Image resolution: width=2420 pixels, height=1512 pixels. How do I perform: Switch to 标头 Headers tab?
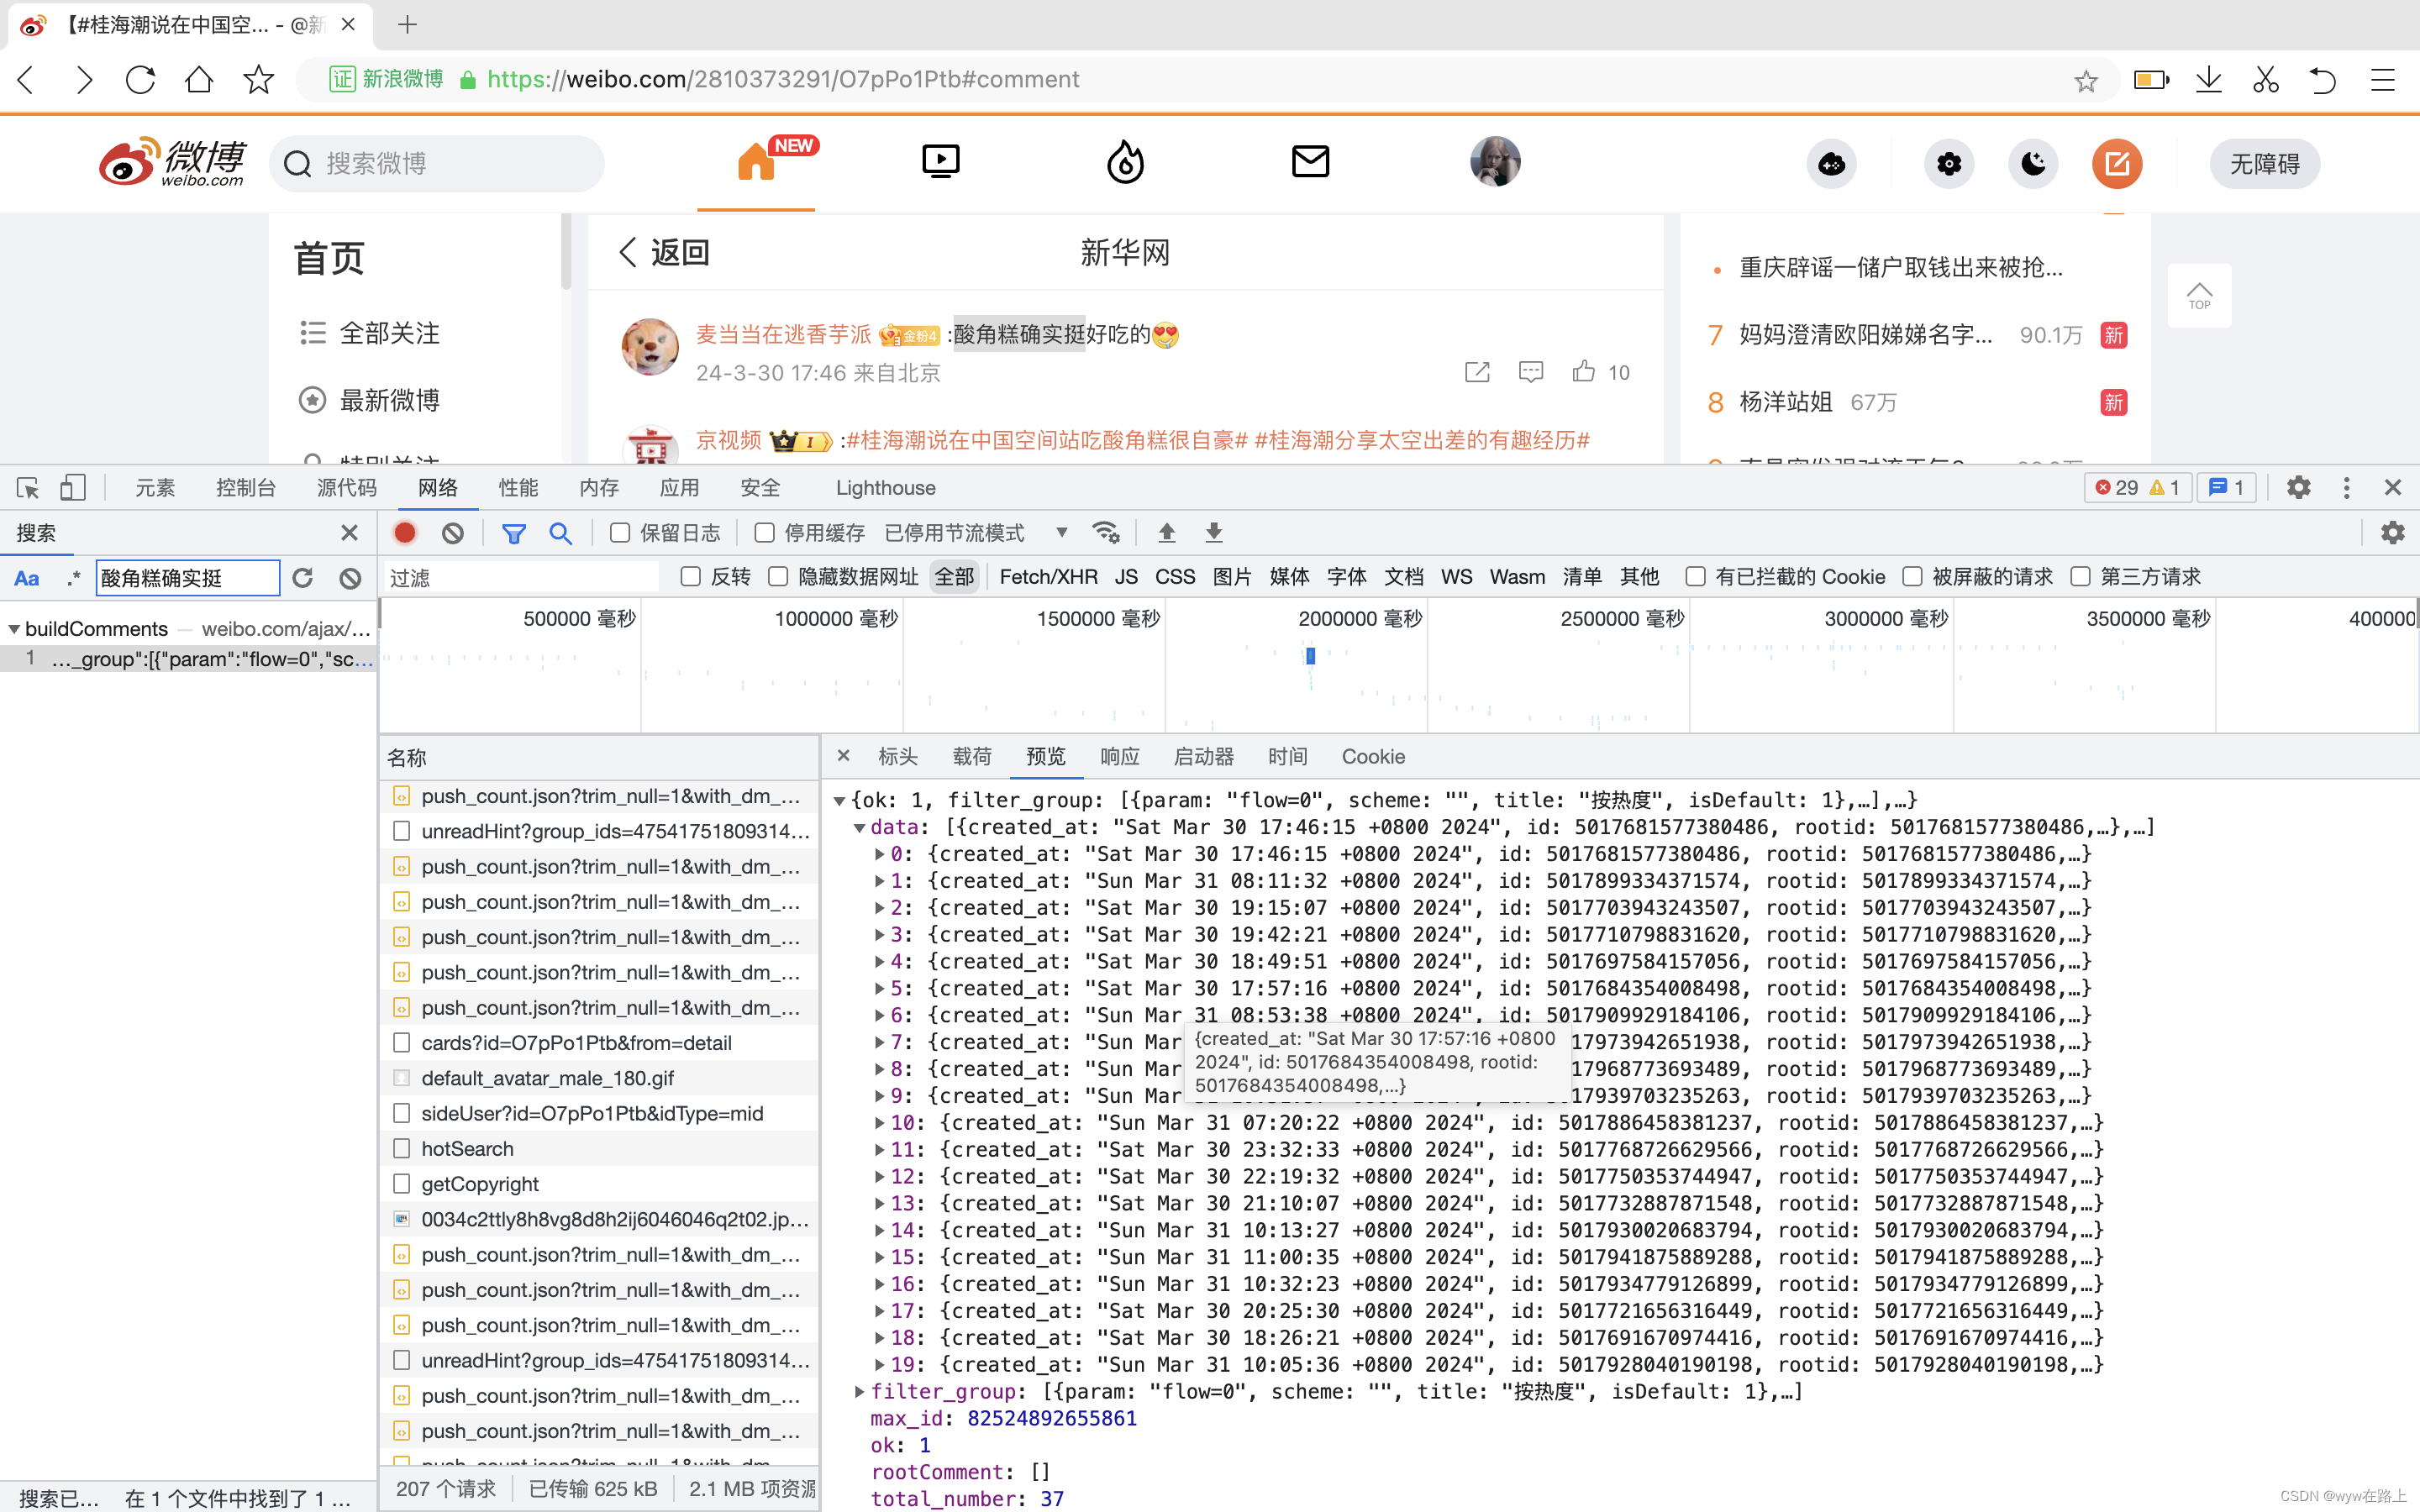897,757
